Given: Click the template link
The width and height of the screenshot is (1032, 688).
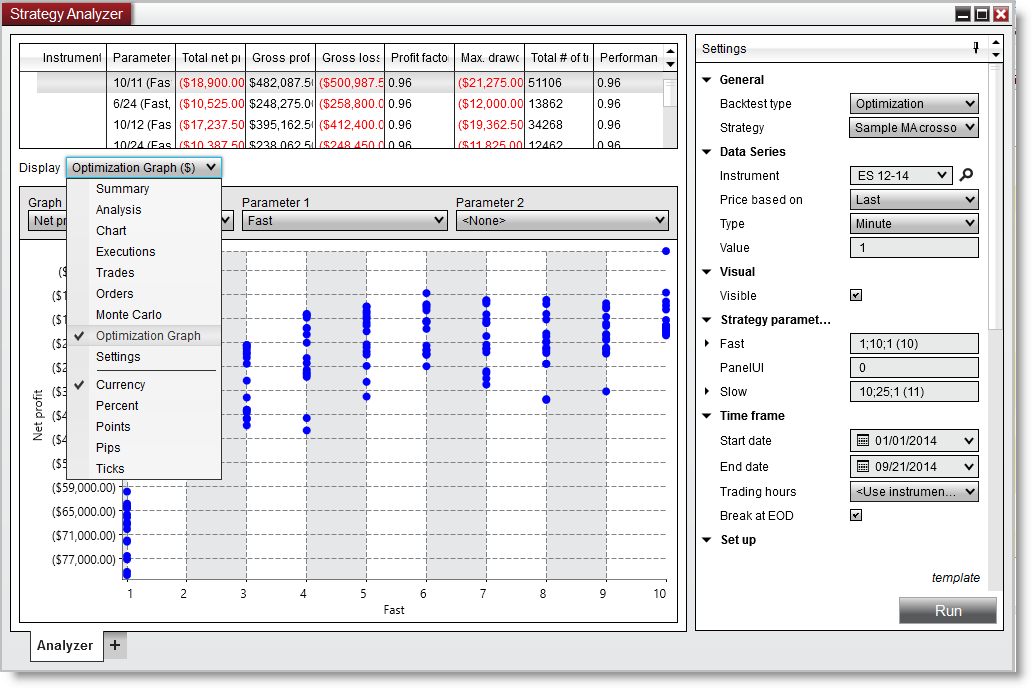Looking at the screenshot, I should (956, 578).
